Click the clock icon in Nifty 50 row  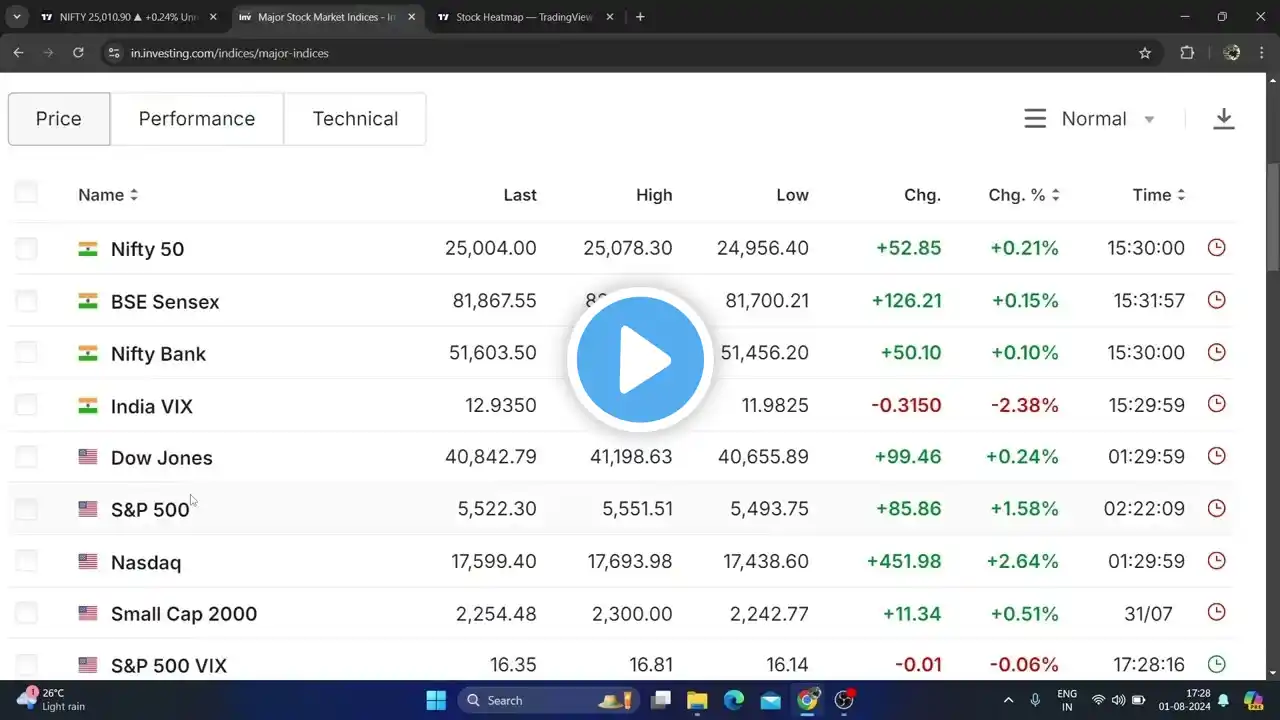[1216, 247]
